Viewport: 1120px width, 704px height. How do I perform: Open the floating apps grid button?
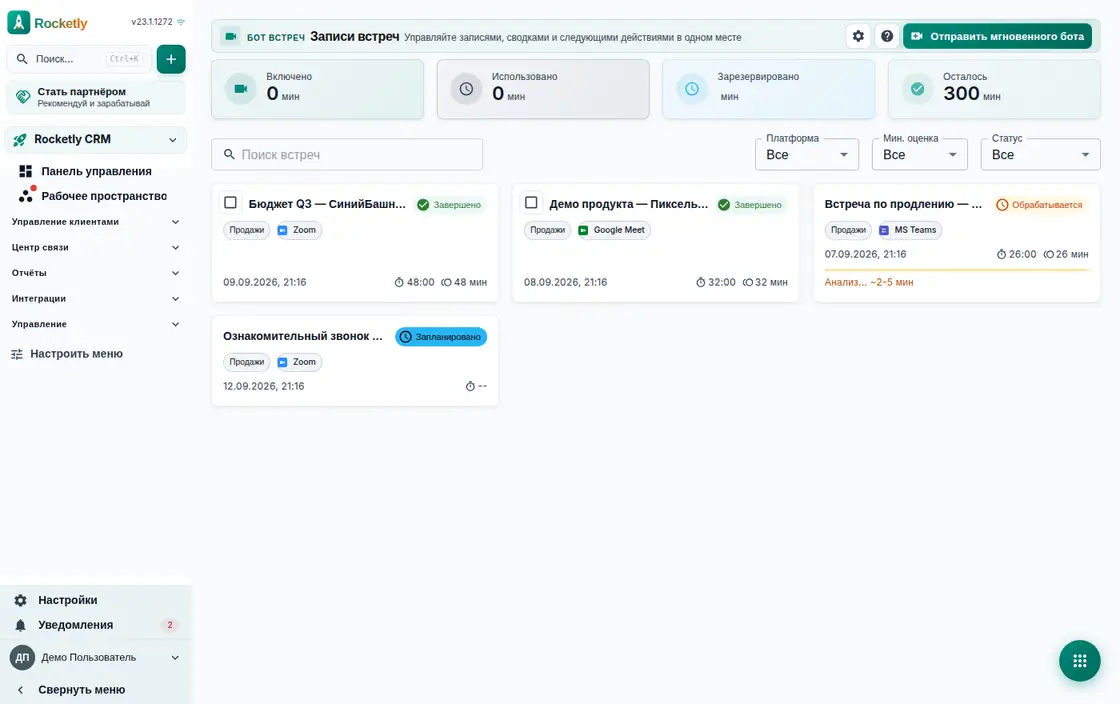tap(1079, 660)
